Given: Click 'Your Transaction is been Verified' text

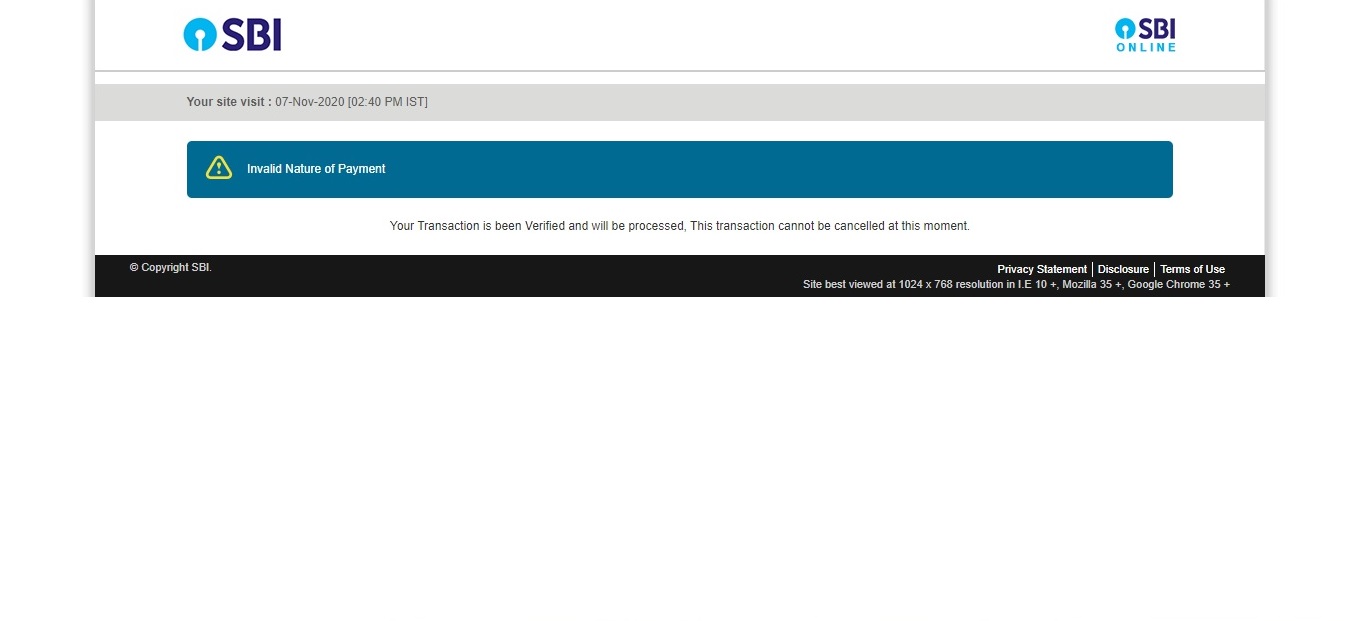Looking at the screenshot, I should pos(477,226).
